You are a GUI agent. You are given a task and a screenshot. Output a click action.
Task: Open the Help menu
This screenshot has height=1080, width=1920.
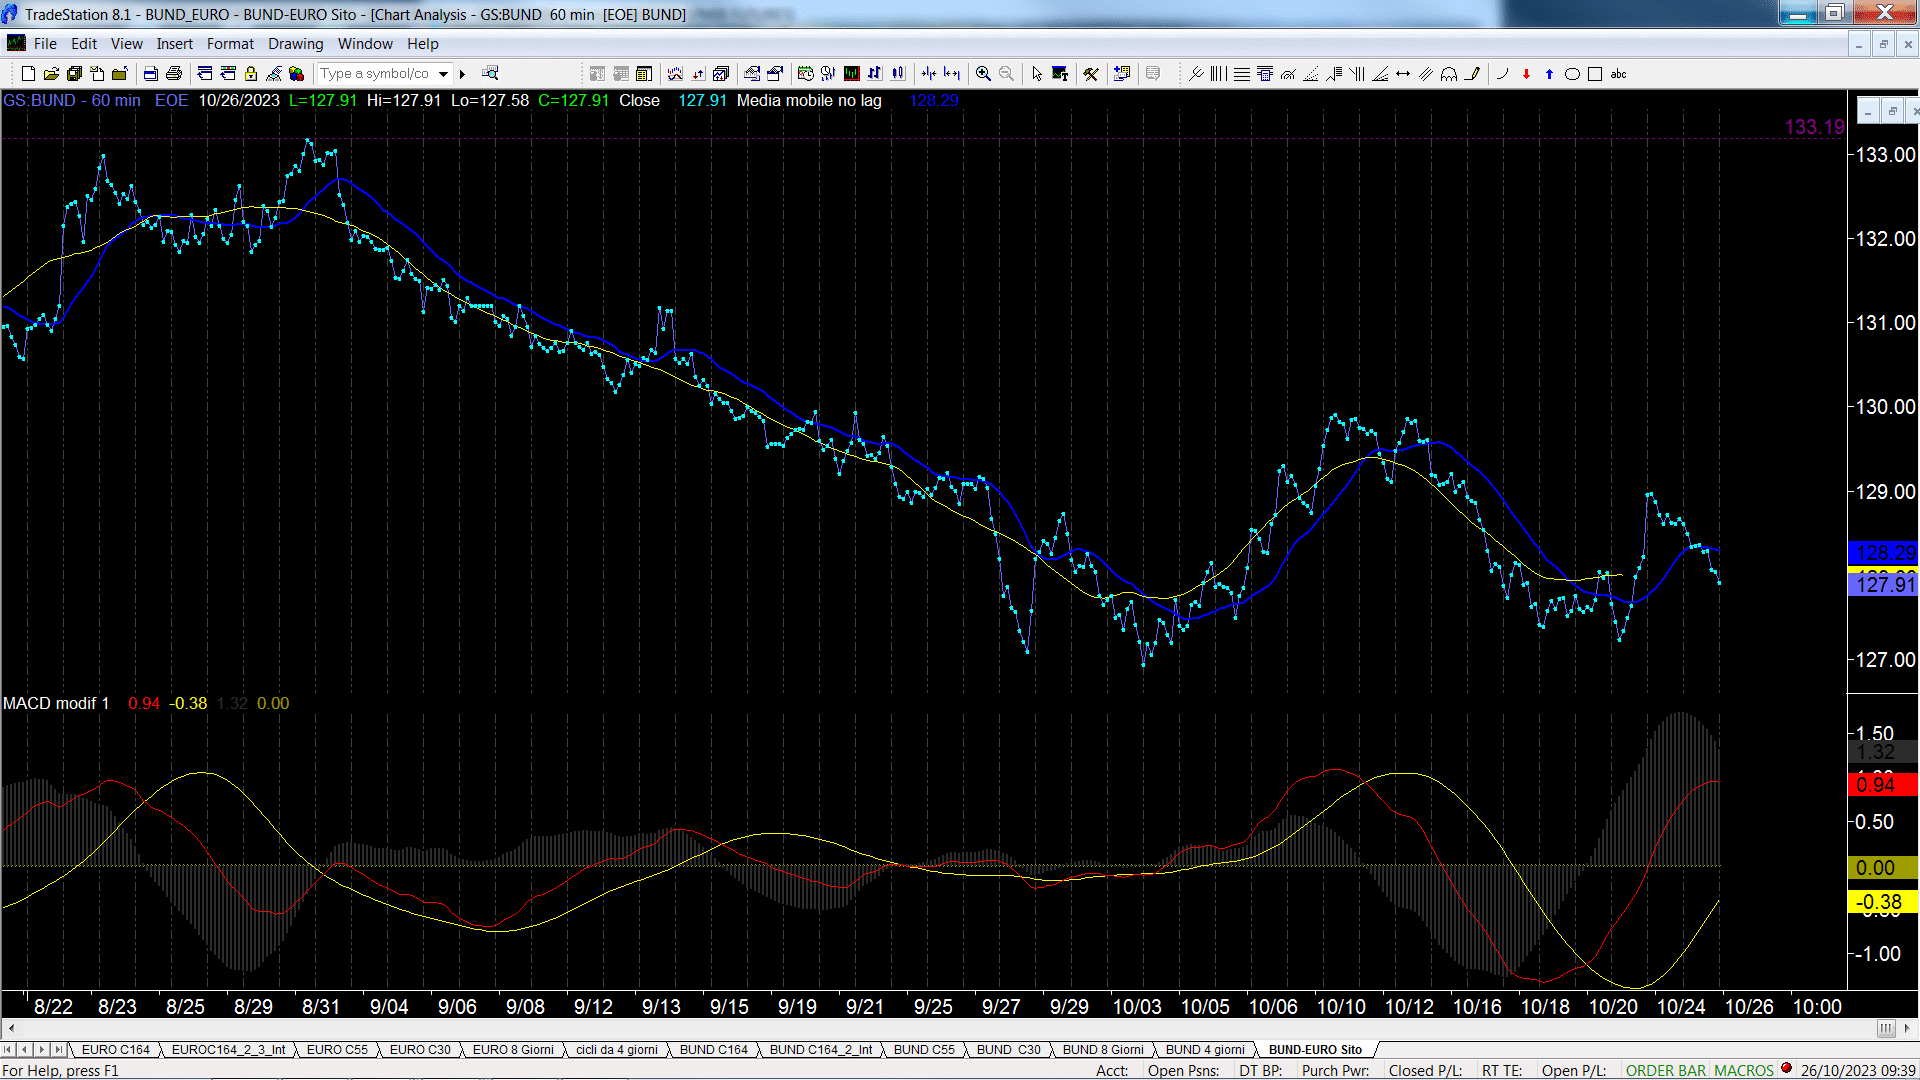coord(423,44)
